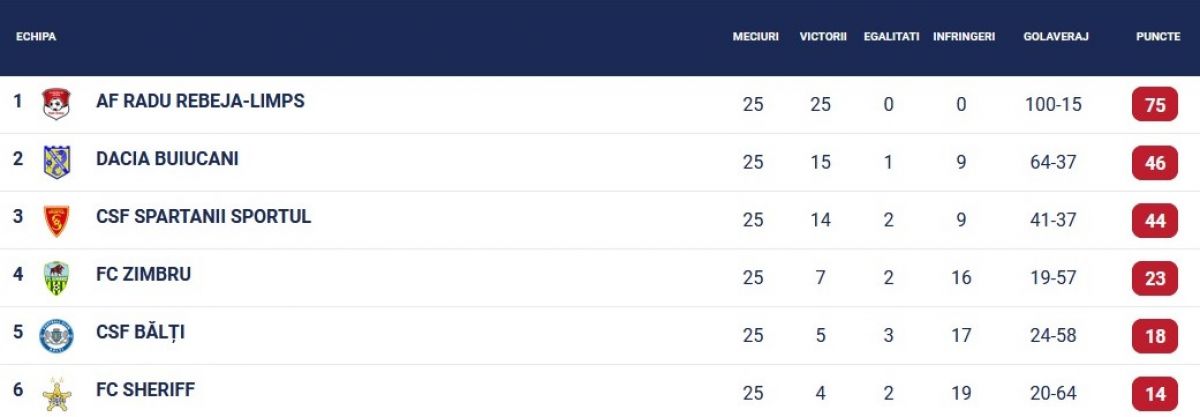1200x417 pixels.
Task: Open the CSF SPARTANII SPORTUL team link
Action: tap(203, 216)
